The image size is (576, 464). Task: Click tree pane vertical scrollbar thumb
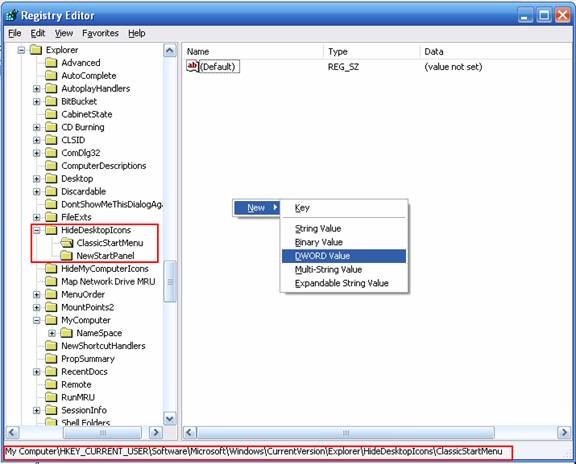170,281
